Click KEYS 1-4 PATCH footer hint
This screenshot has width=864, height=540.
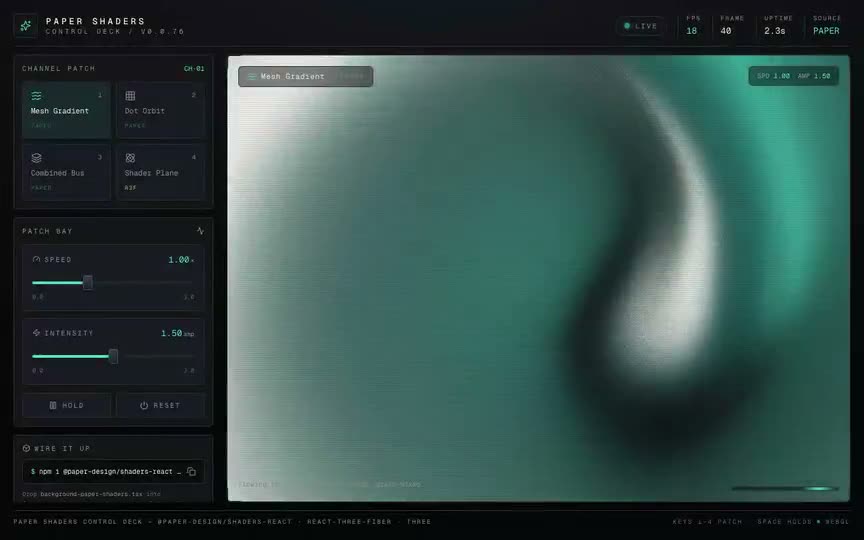708,521
